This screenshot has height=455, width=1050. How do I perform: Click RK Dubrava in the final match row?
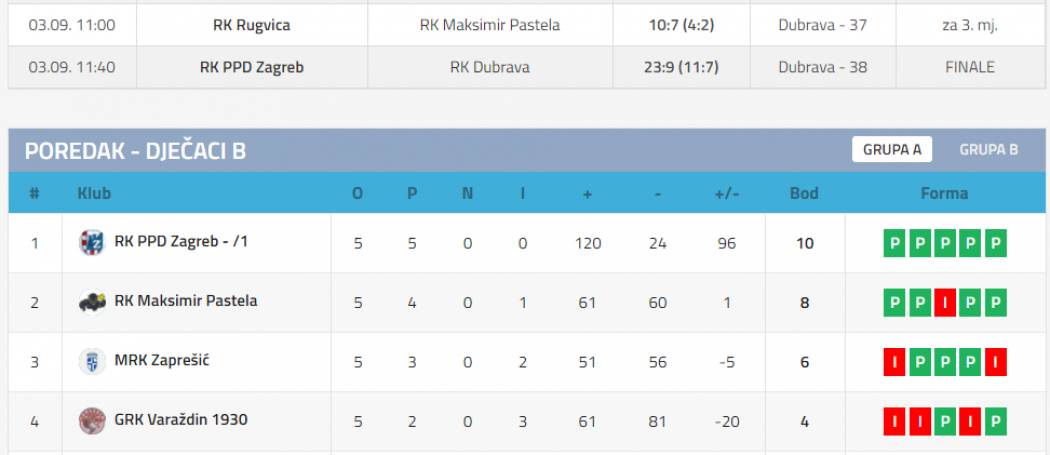[490, 67]
